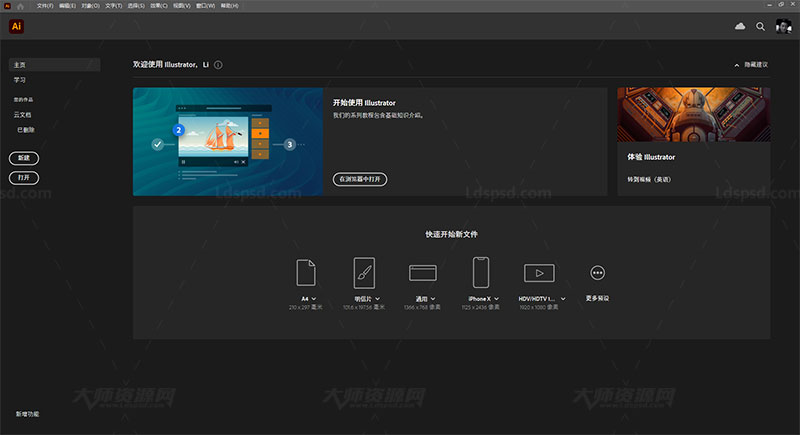
Task: Select the iPhone X preset icon
Action: pyautogui.click(x=481, y=272)
